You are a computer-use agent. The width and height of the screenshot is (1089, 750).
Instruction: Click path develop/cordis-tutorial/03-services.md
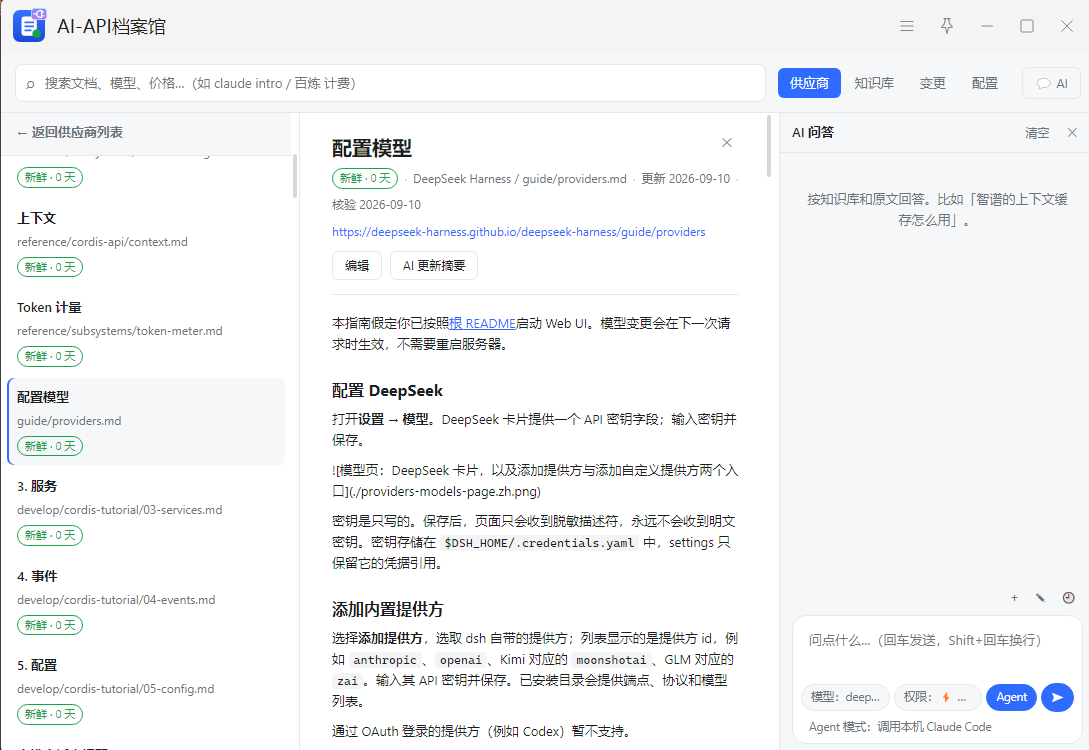(x=119, y=510)
